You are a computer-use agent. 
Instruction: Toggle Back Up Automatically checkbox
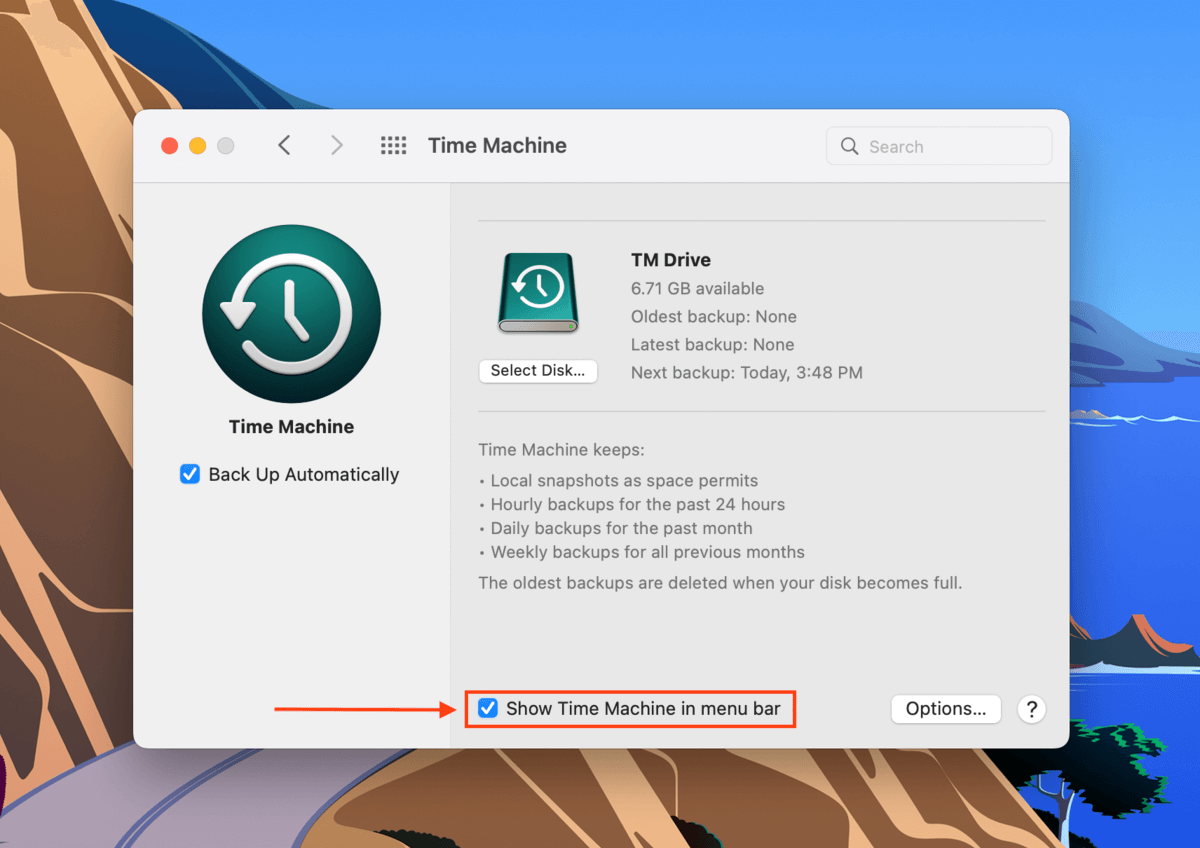190,474
